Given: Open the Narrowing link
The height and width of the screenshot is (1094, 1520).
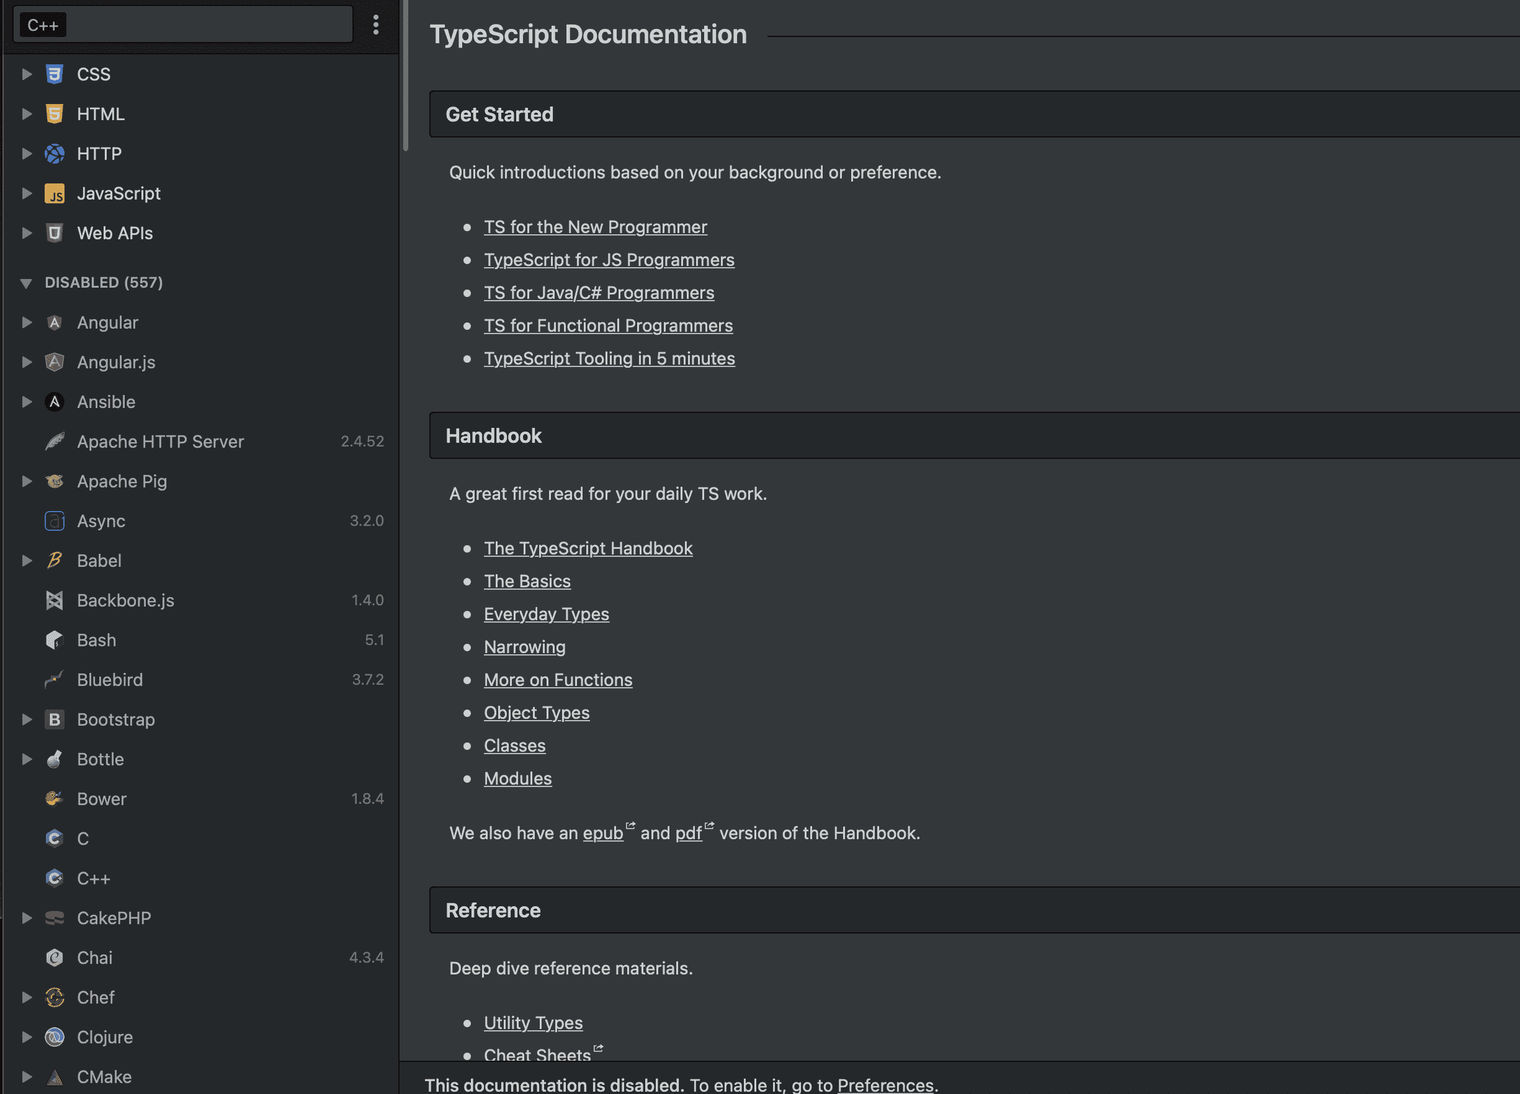Looking at the screenshot, I should pyautogui.click(x=525, y=647).
